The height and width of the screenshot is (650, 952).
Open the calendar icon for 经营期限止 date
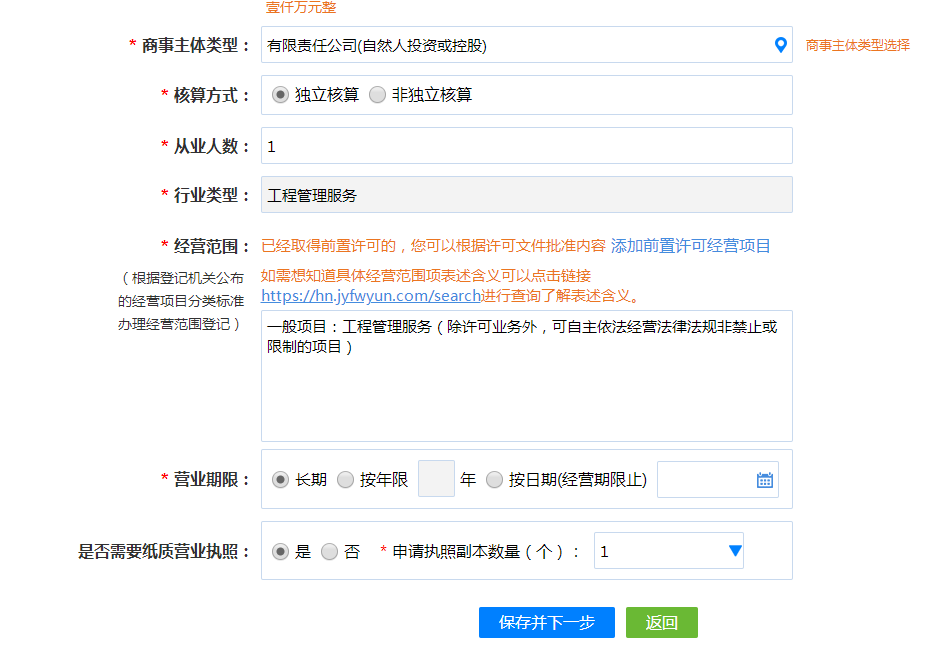764,480
